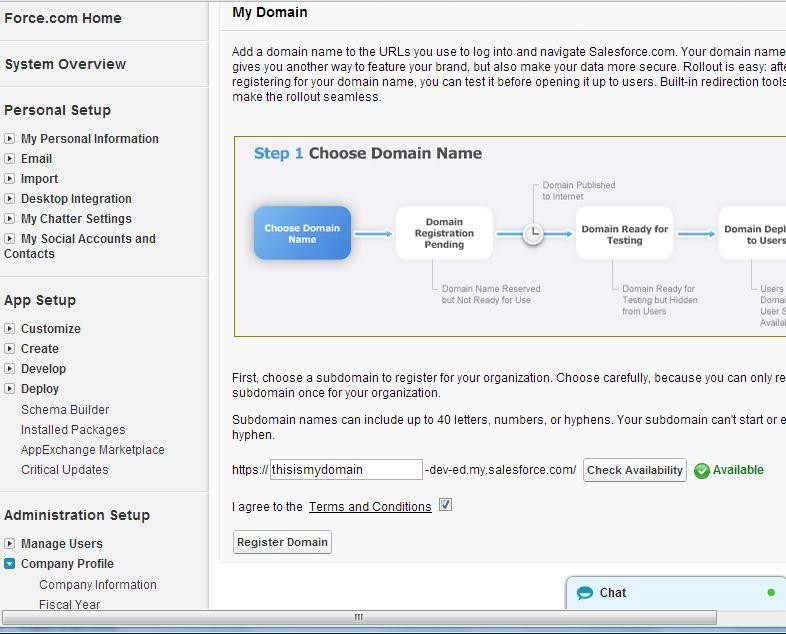Click the Deploy label in App Setup

(x=40, y=389)
